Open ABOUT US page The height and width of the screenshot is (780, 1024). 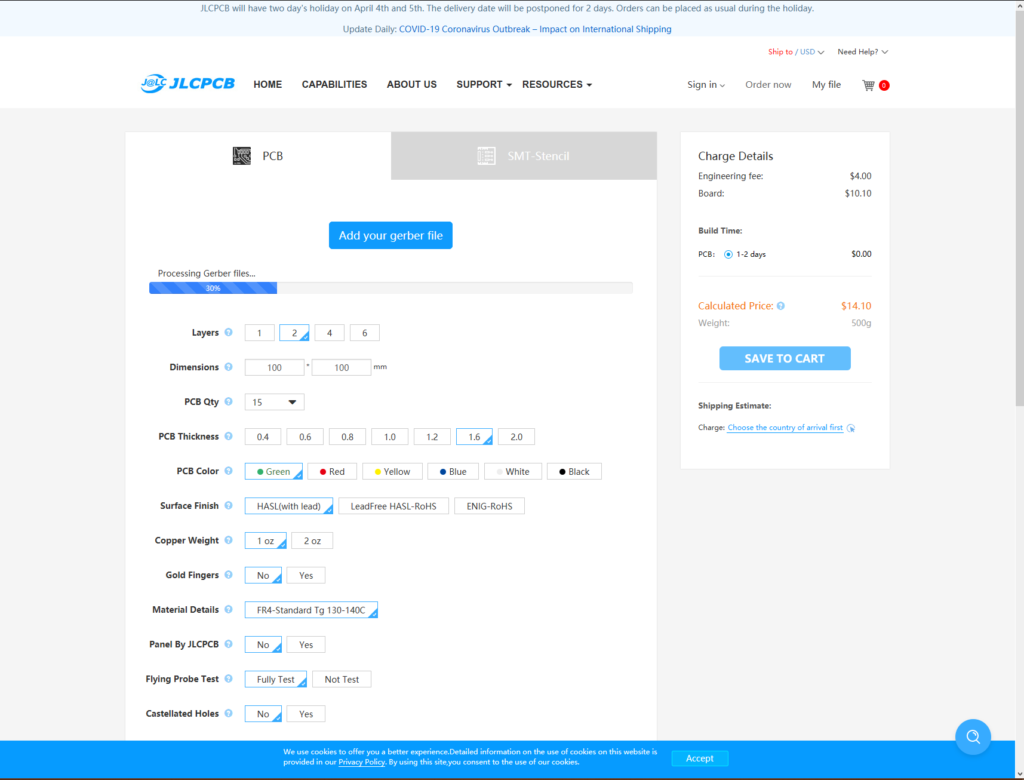point(411,84)
